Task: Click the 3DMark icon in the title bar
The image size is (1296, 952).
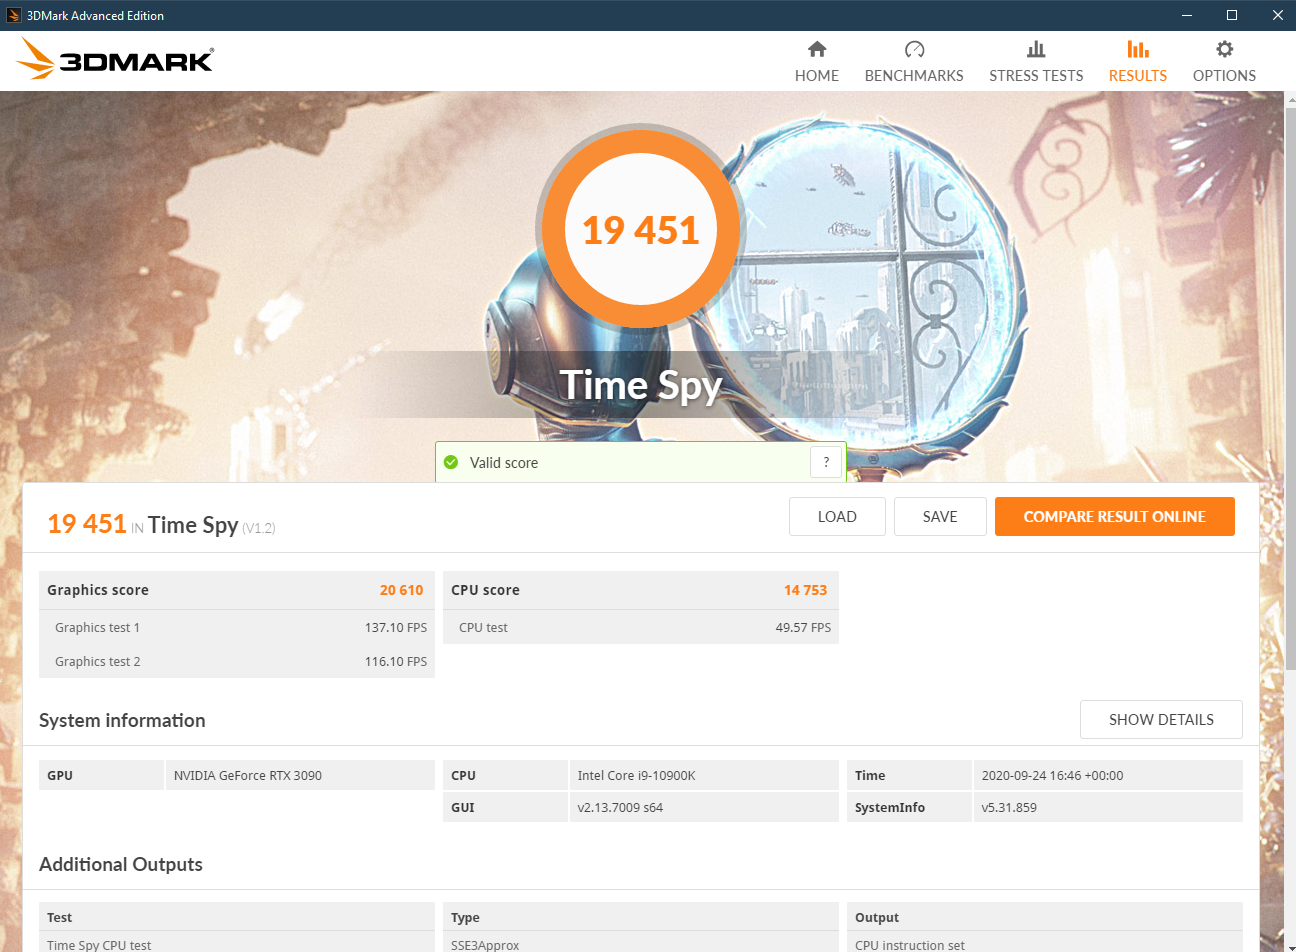Action: pos(14,15)
